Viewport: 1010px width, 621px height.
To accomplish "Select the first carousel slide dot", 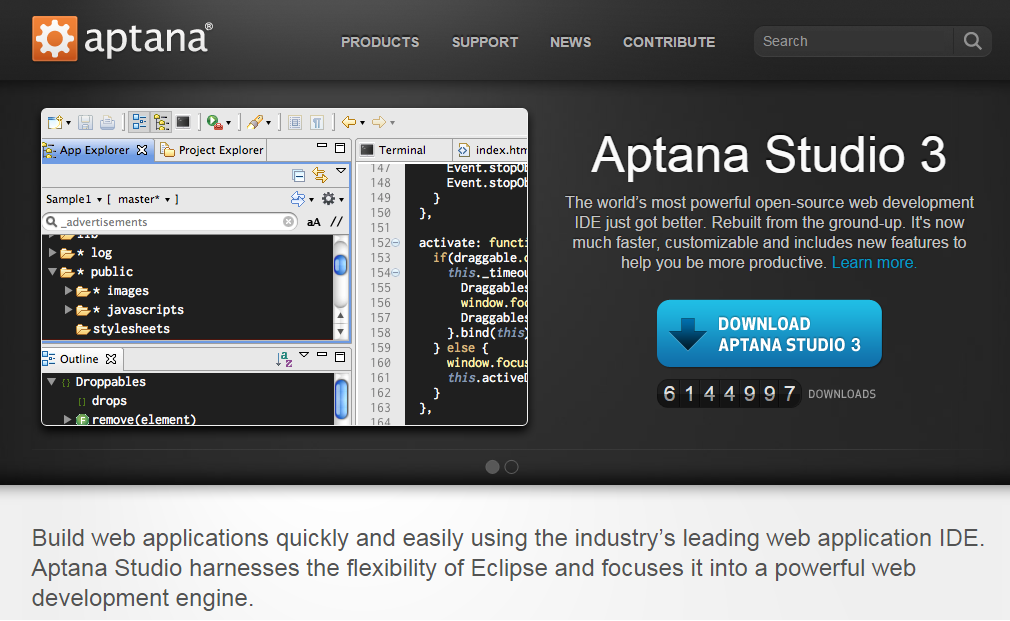I will (x=492, y=467).
